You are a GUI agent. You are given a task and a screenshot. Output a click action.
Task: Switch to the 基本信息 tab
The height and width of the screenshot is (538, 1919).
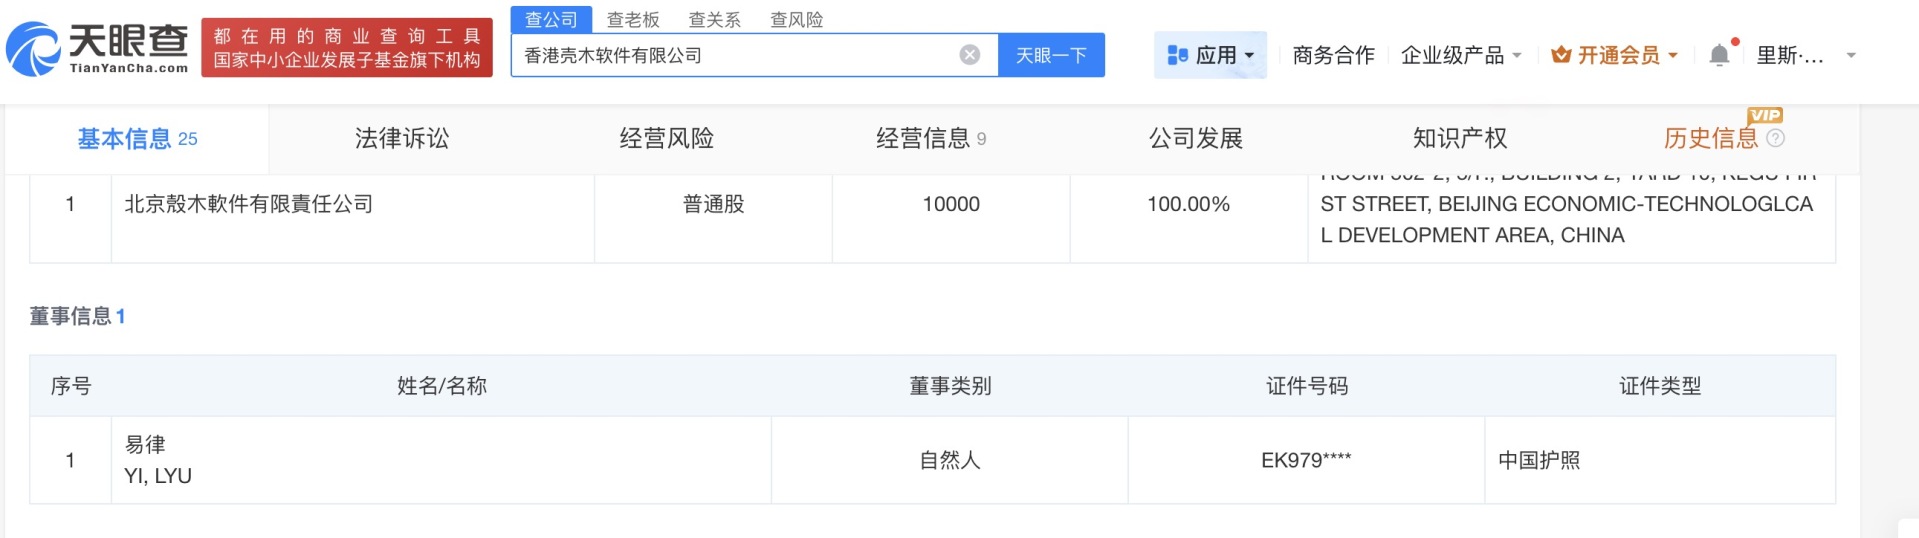tap(137, 139)
